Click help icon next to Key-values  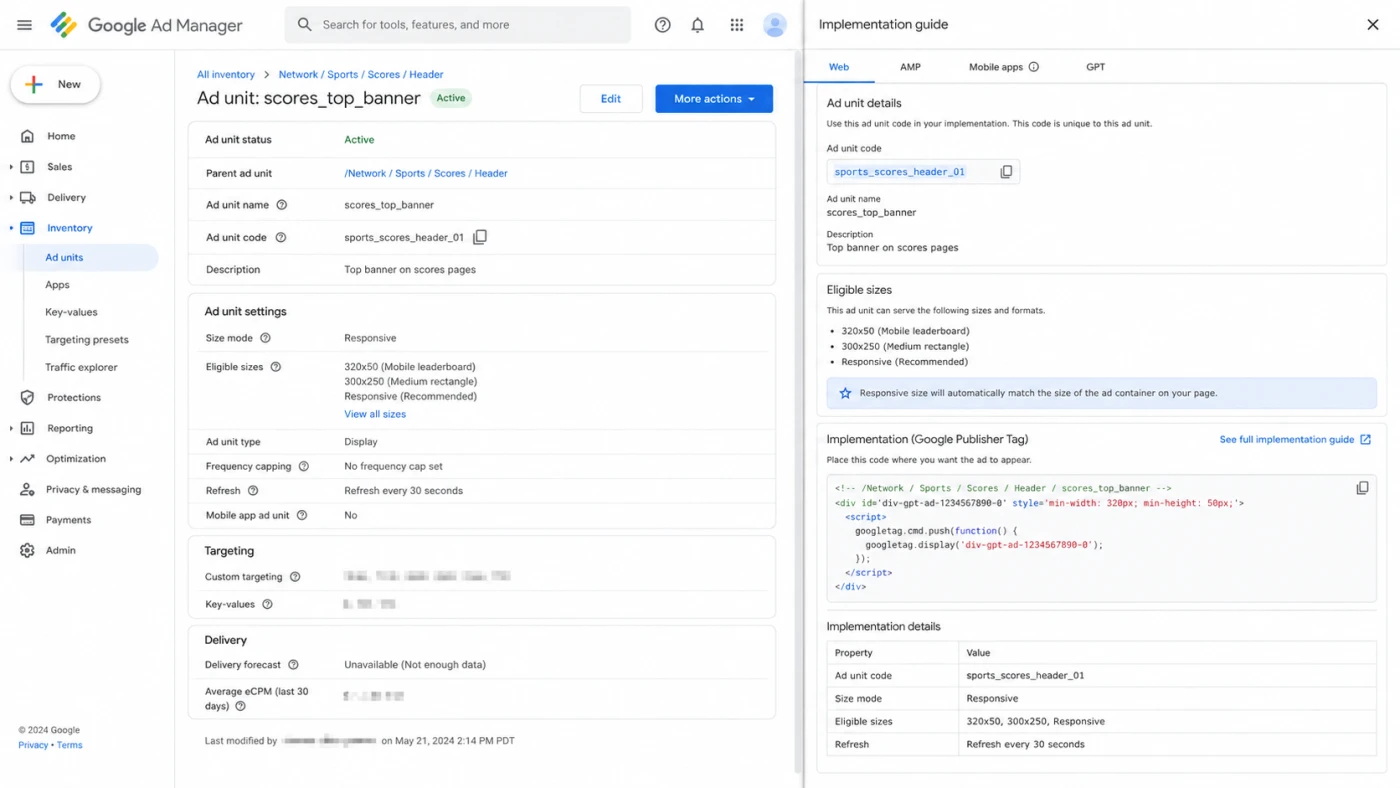click(x=267, y=604)
